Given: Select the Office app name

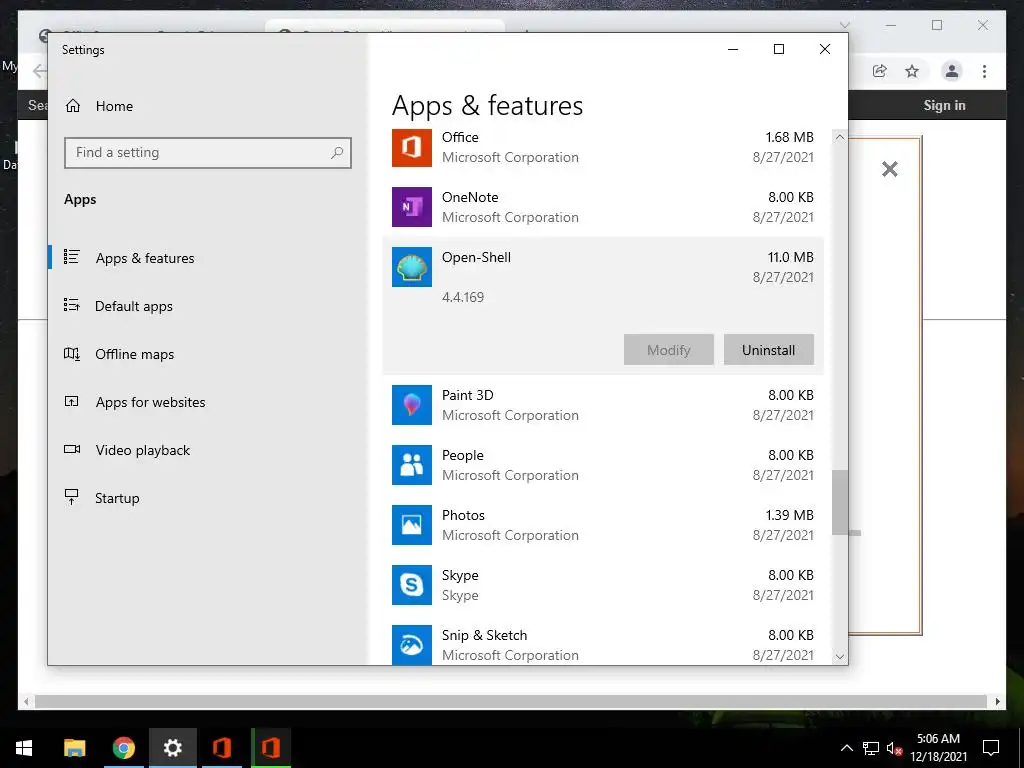Looking at the screenshot, I should pyautogui.click(x=460, y=137).
